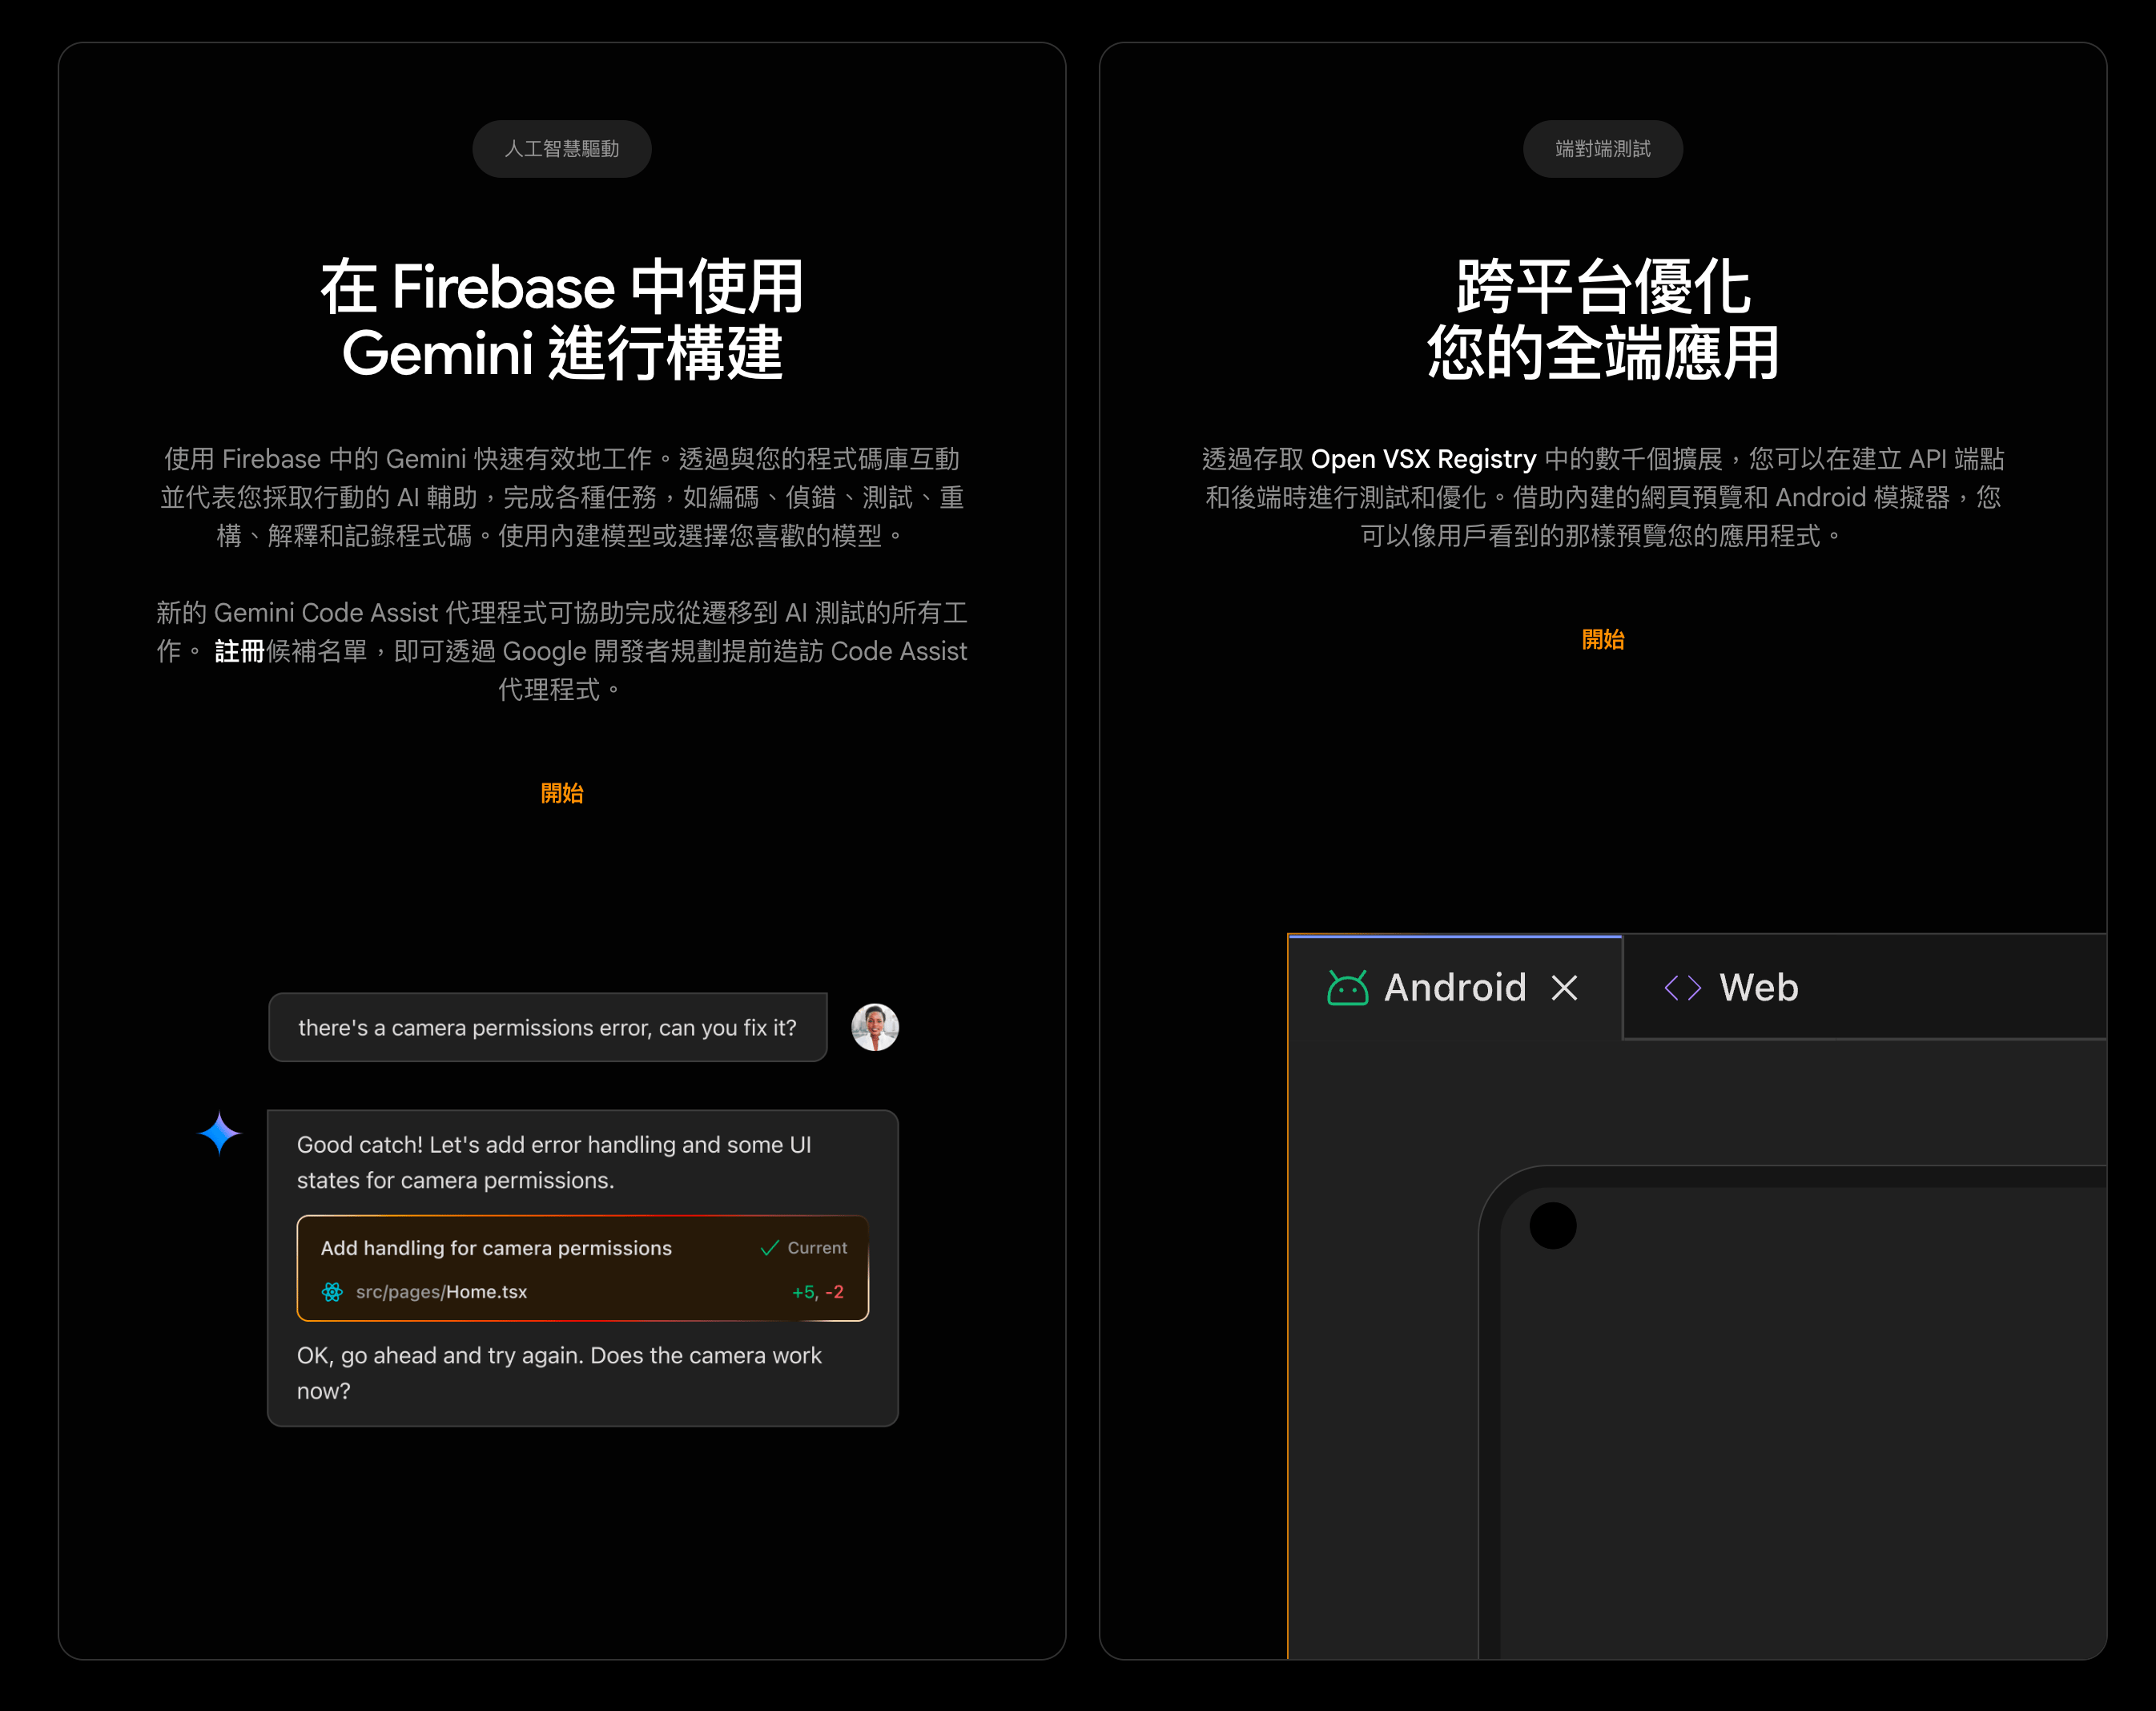The height and width of the screenshot is (1711, 2156).
Task: Click the 跨平台優化您的全端應用 heading
Action: [1603, 319]
